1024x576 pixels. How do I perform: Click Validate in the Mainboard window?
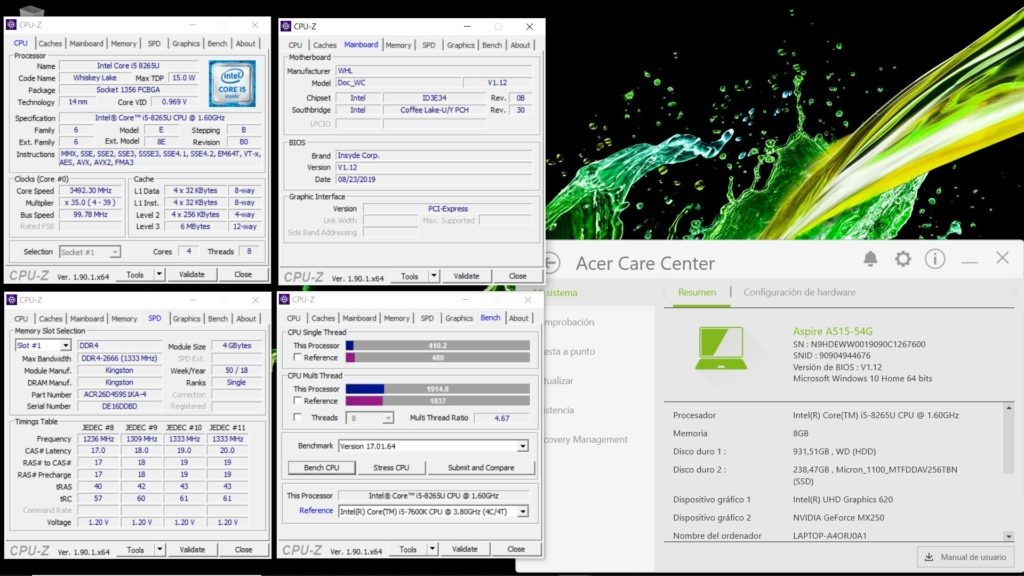466,276
